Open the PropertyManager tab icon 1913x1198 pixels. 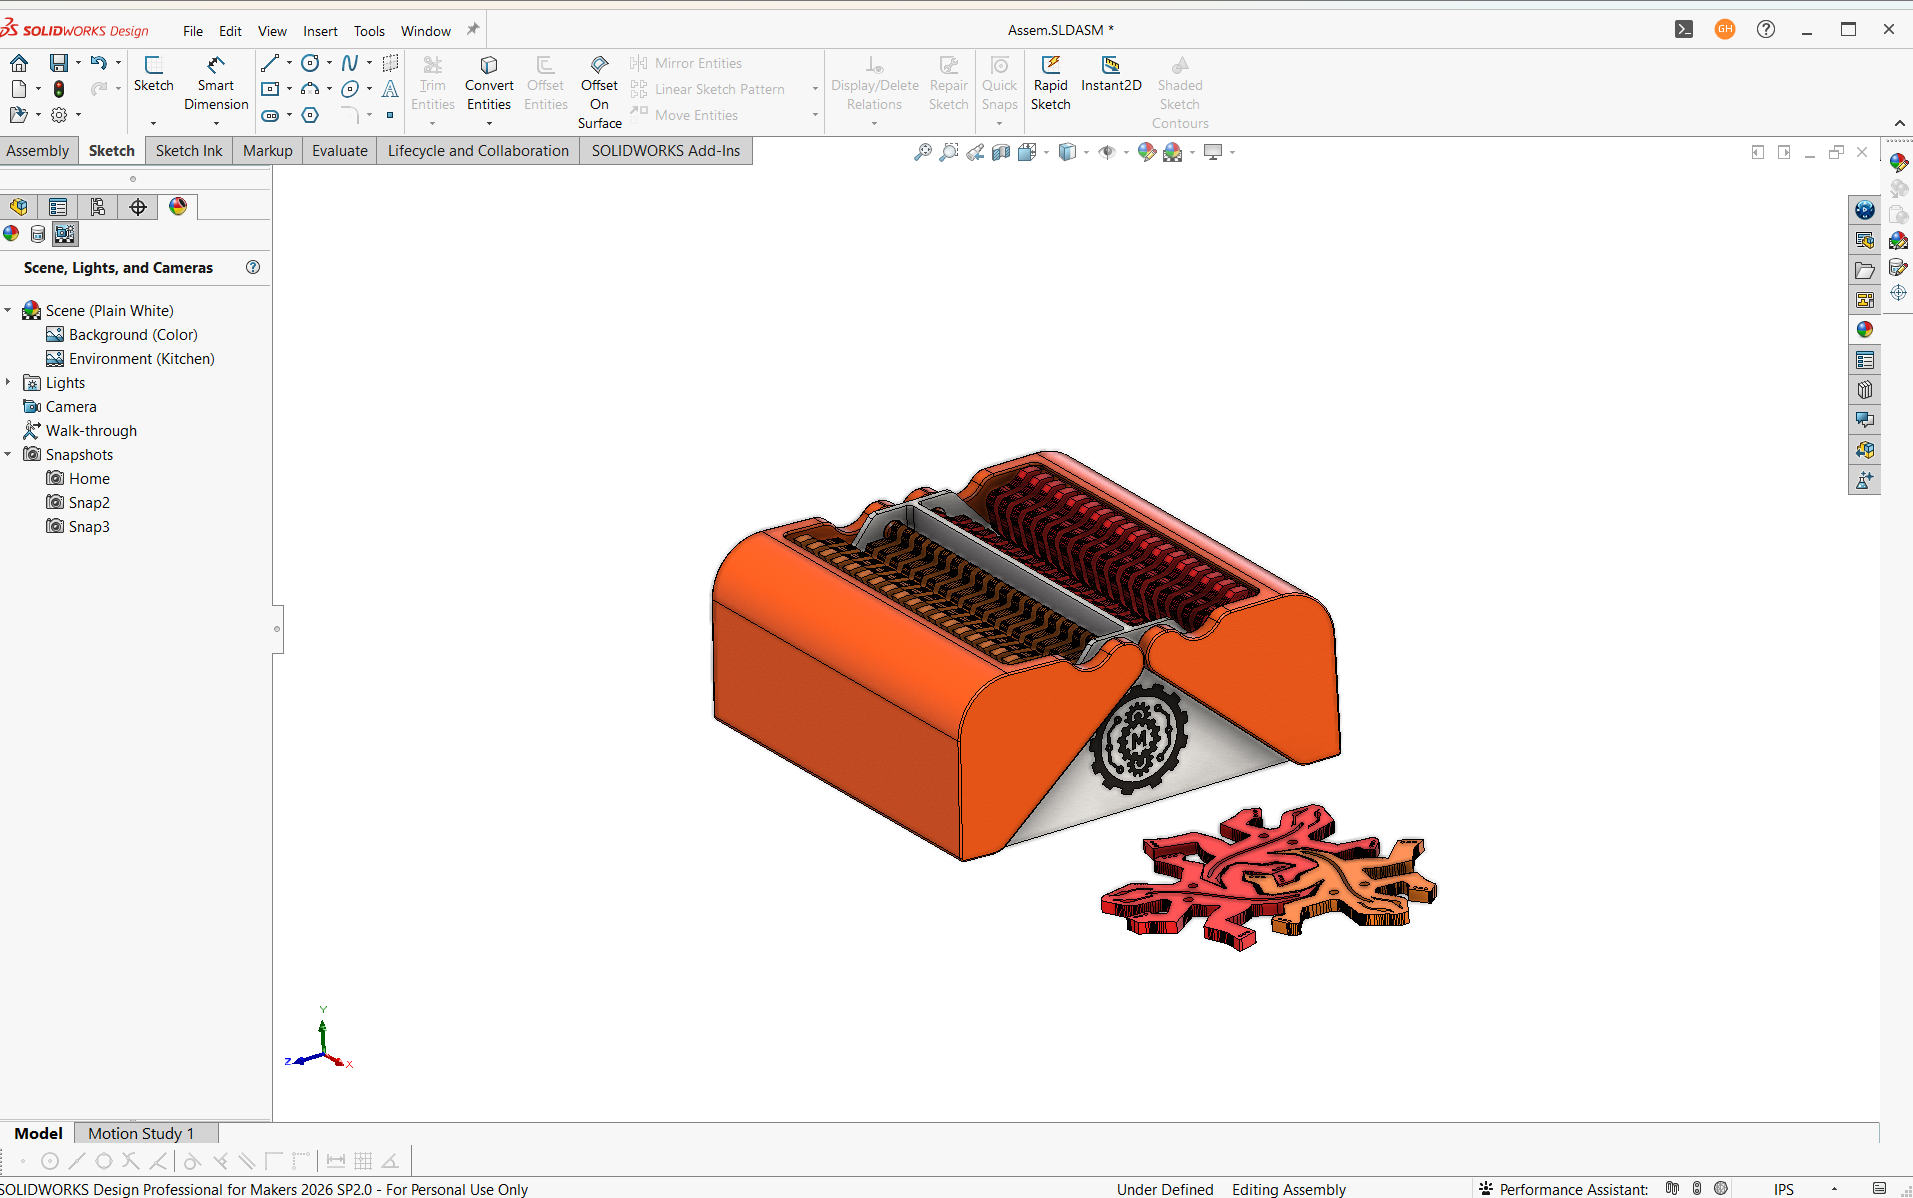58,207
